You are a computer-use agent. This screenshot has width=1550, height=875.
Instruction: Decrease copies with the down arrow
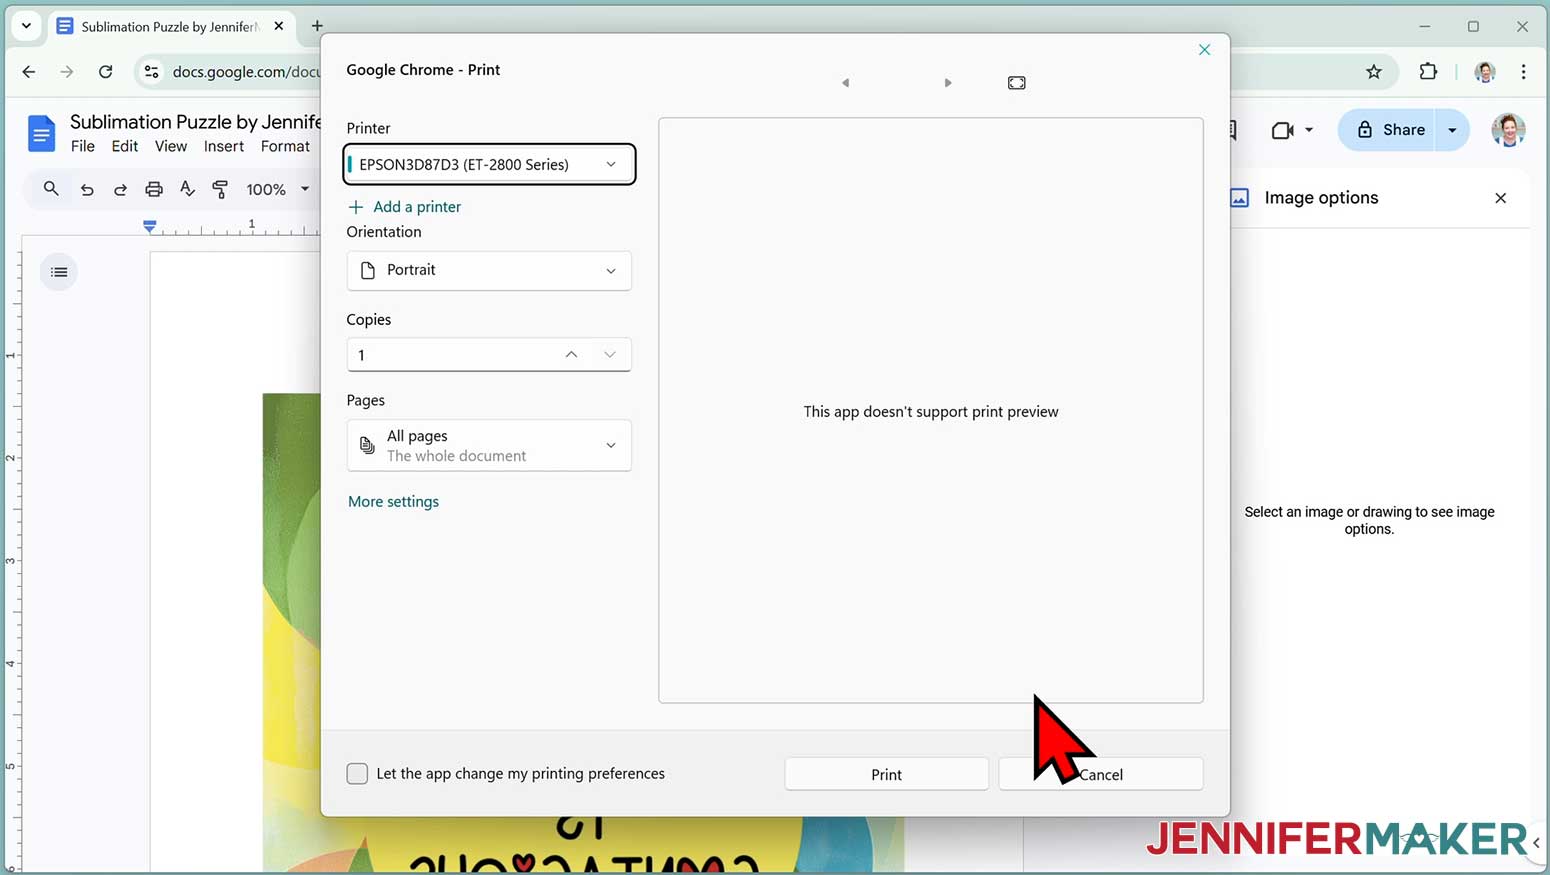(610, 354)
